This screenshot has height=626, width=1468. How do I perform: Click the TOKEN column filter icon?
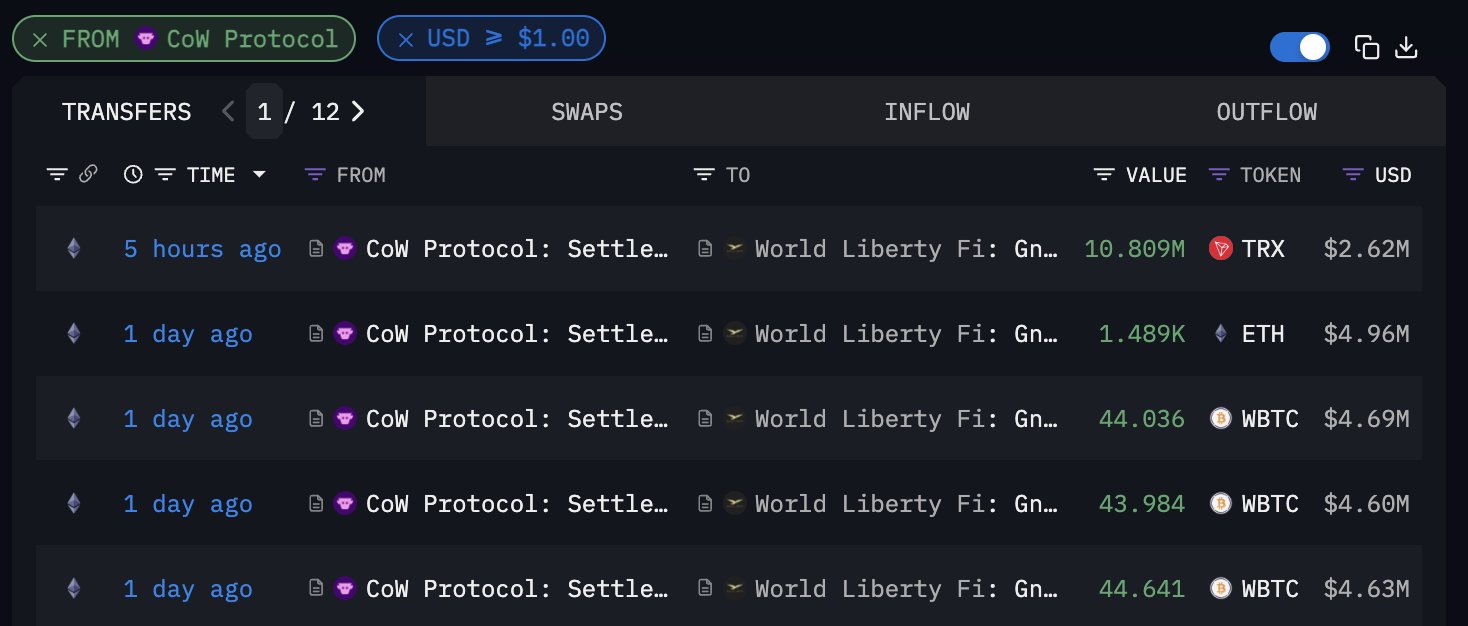(1219, 175)
